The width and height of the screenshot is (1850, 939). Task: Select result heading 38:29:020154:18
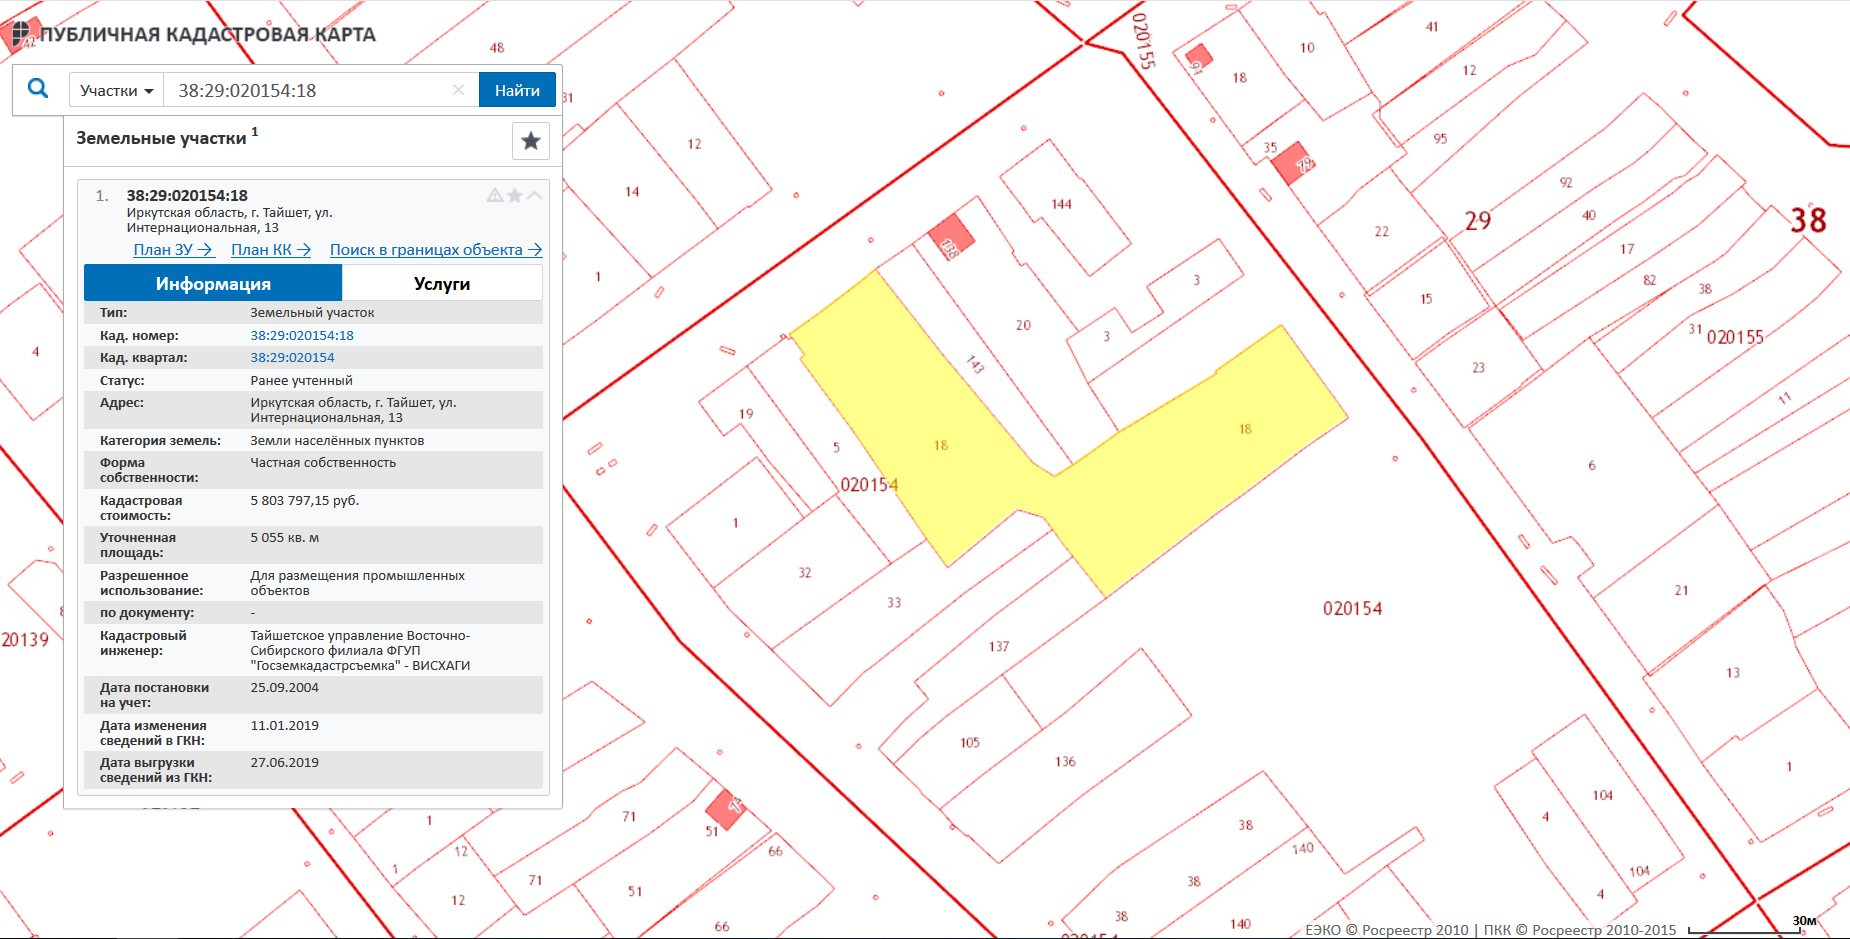[x=187, y=196]
